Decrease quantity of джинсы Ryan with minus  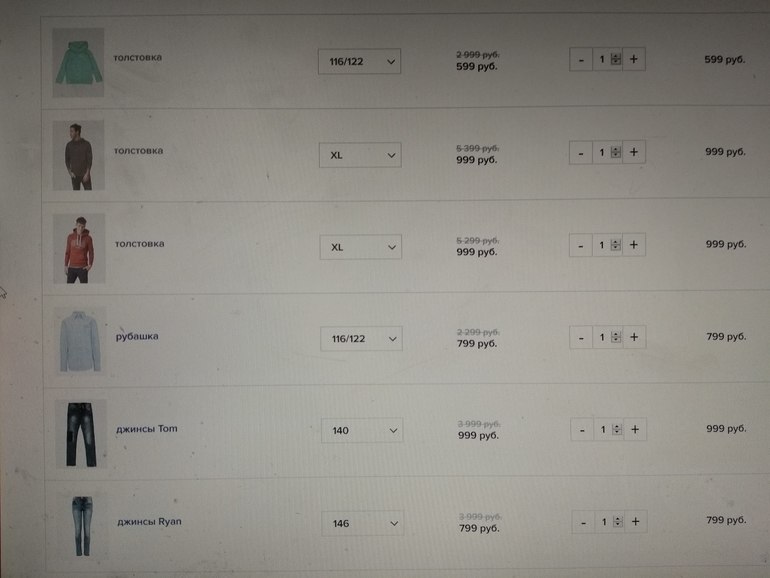tap(581, 522)
